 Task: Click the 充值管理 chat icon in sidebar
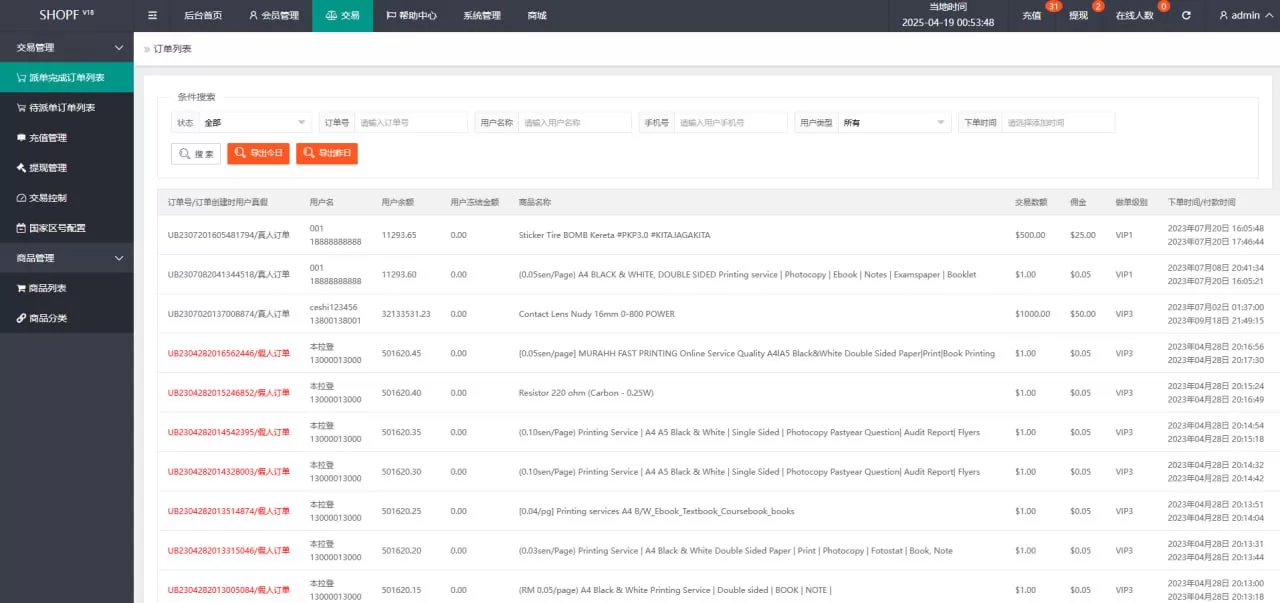coord(21,138)
